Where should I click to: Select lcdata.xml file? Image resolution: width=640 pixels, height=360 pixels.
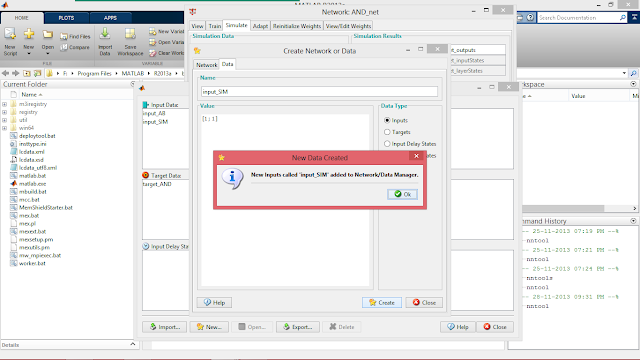[x=31, y=152]
